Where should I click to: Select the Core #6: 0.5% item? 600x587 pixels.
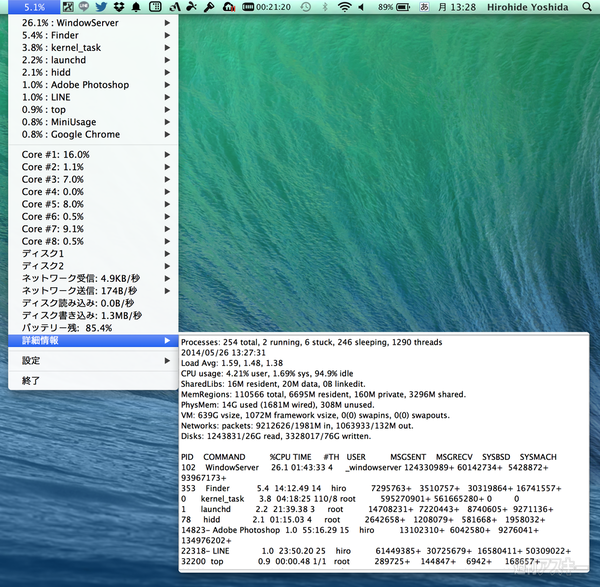point(93,216)
